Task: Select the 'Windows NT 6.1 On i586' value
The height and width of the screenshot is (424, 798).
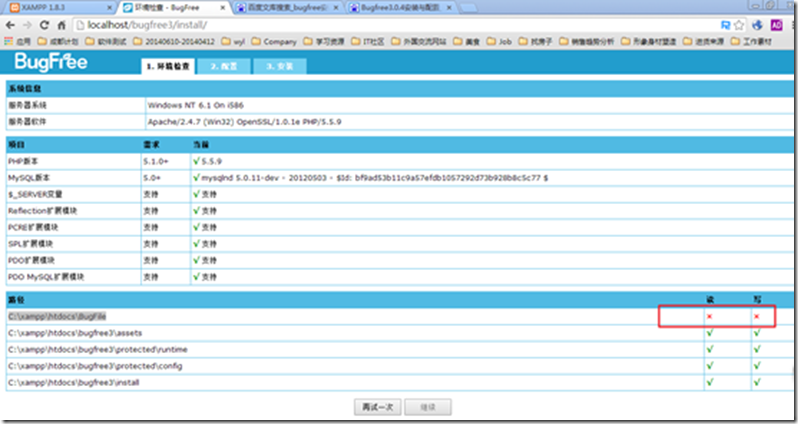Action: (x=195, y=105)
